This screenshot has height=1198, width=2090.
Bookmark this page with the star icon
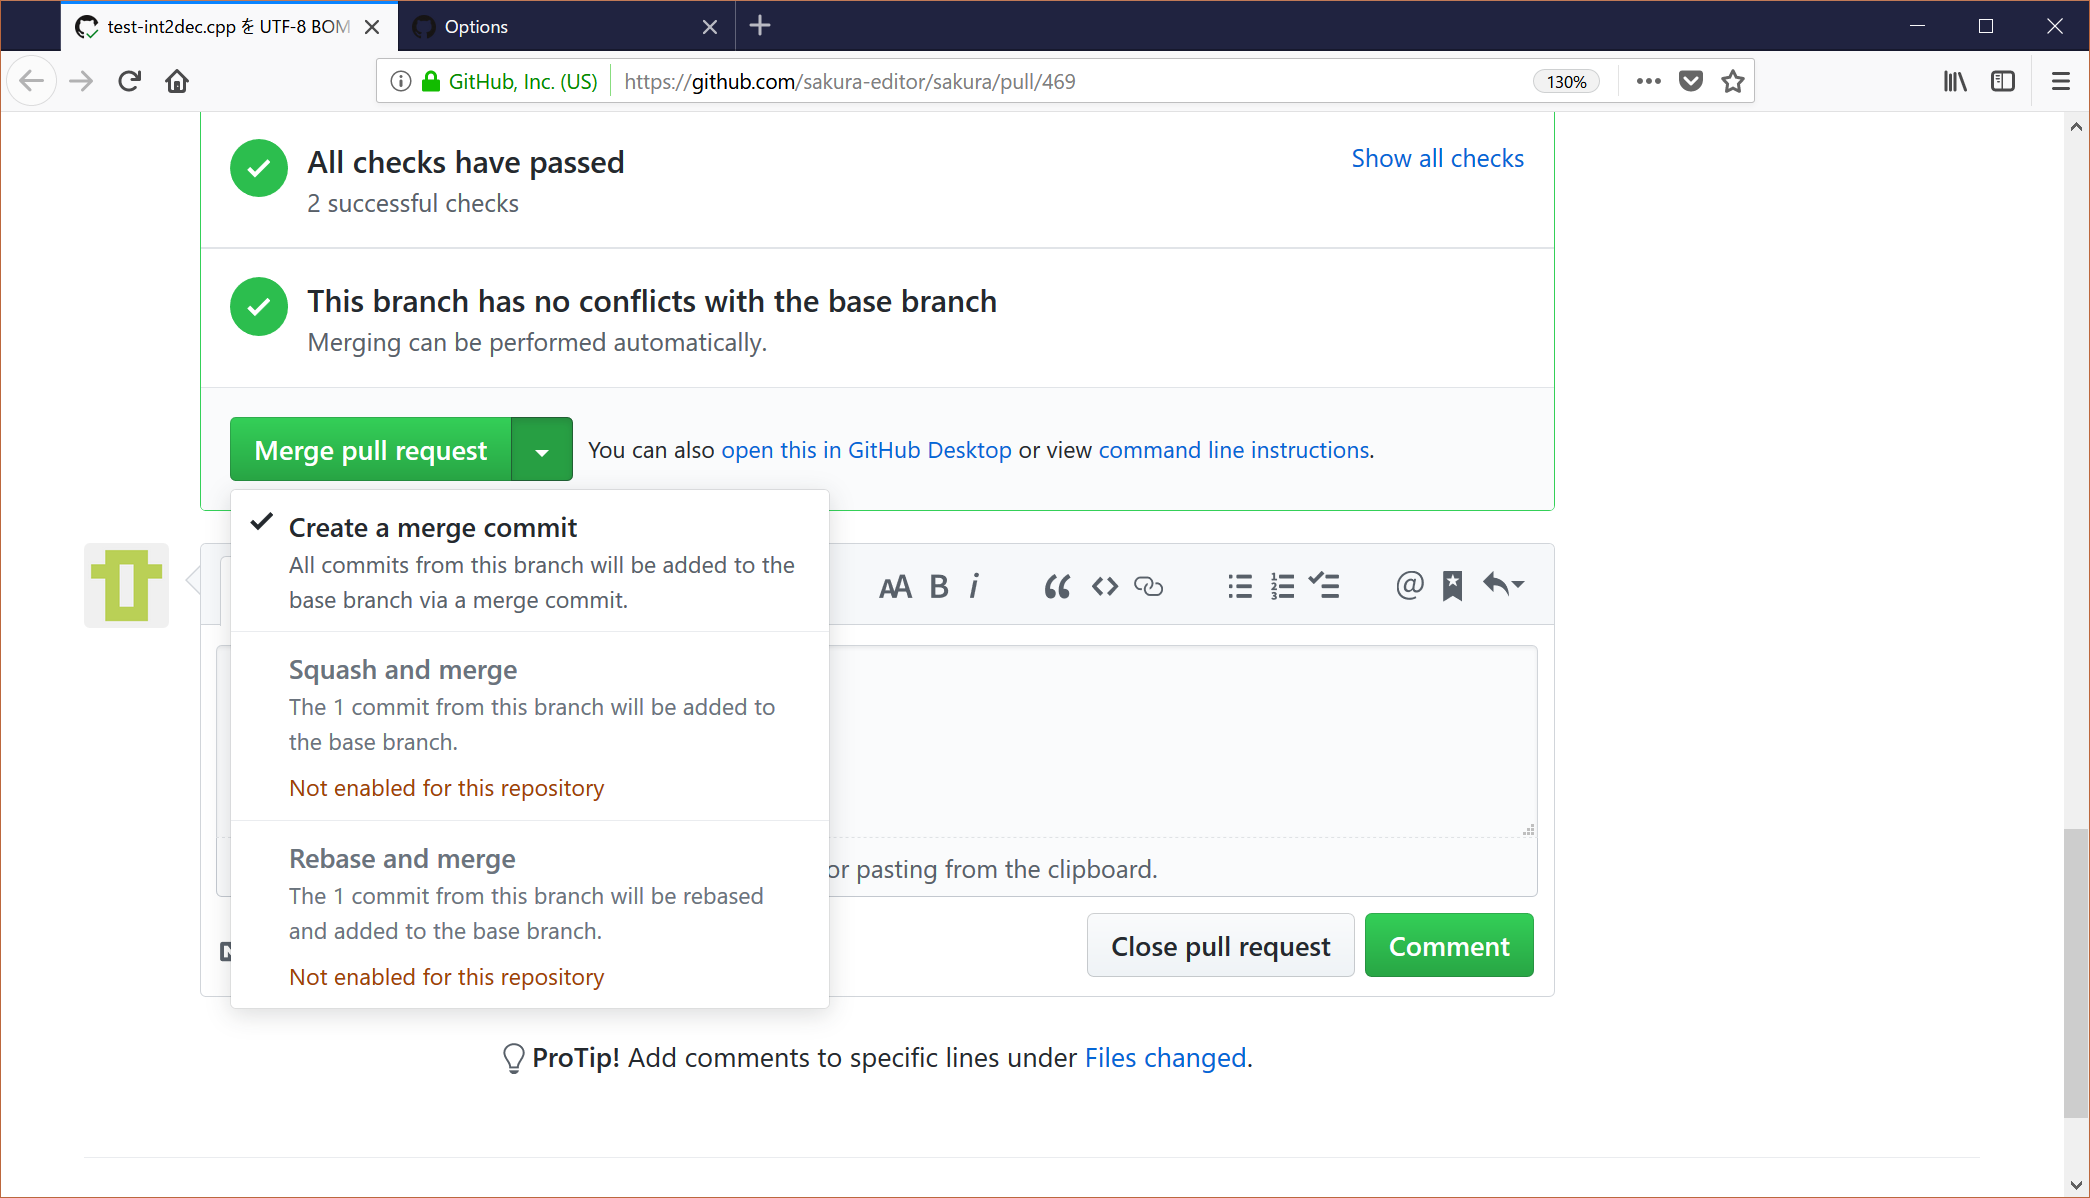pyautogui.click(x=1733, y=81)
